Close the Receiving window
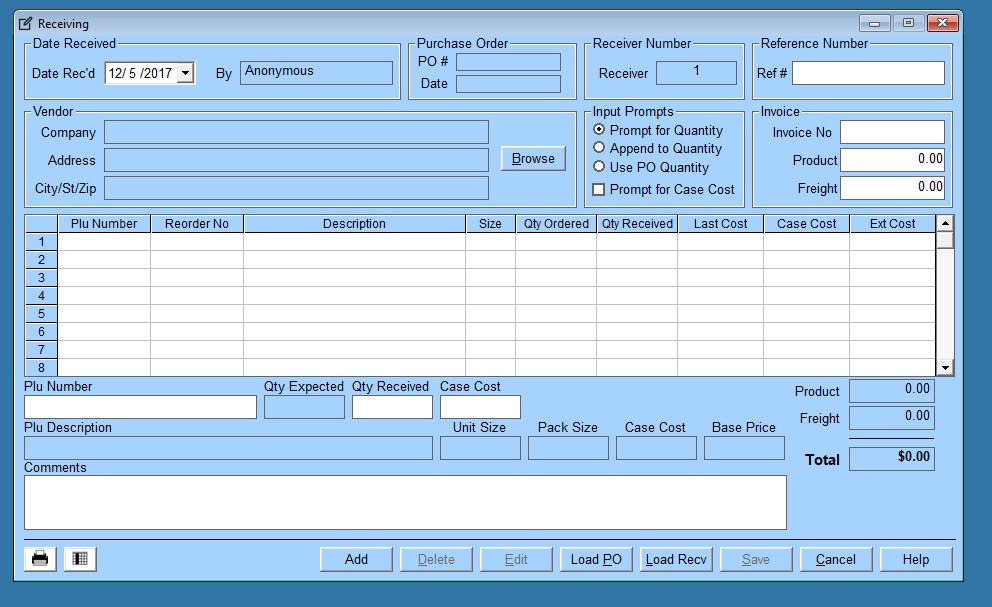This screenshot has height=607, width=992. (x=943, y=23)
